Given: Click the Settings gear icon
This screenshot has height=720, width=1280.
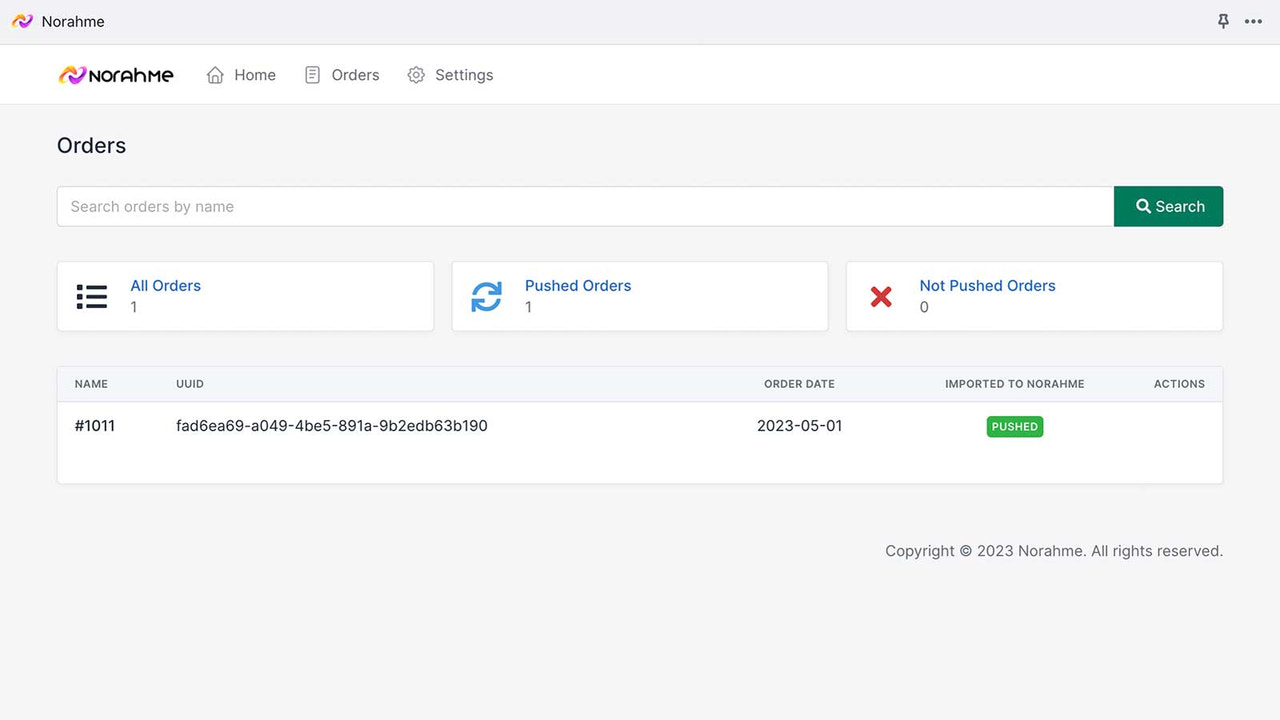Looking at the screenshot, I should (416, 74).
